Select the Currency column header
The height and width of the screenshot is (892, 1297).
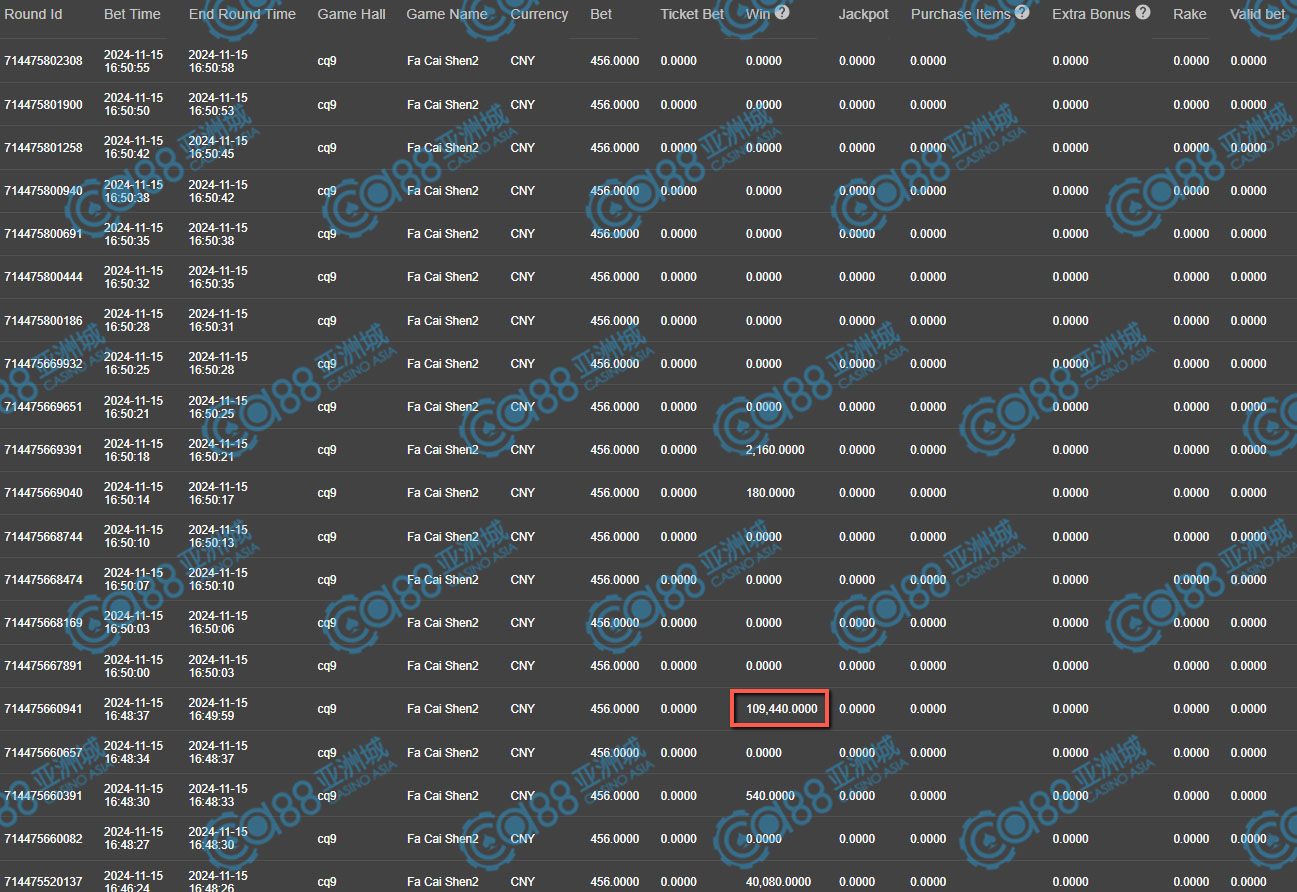[539, 14]
